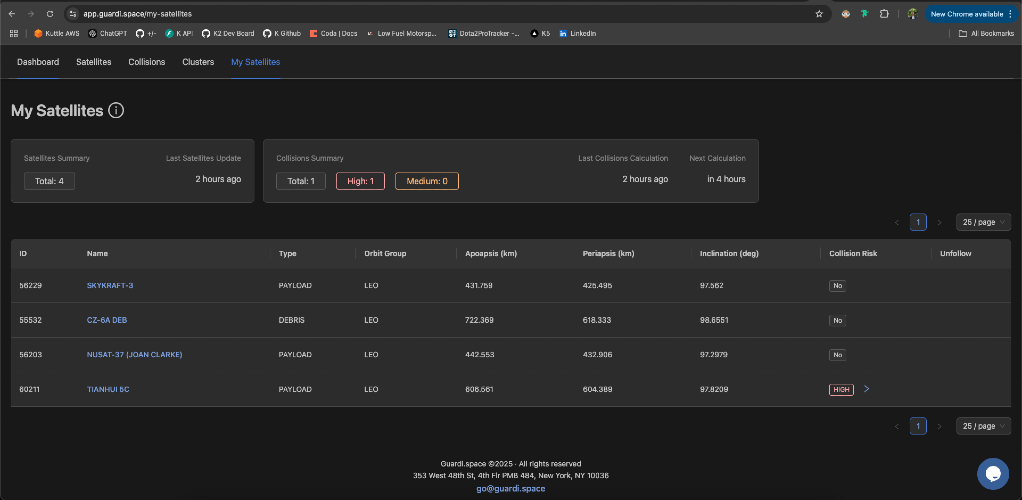The width and height of the screenshot is (1022, 500).
Task: Click the Total: 1 collisions badge
Action: coord(300,181)
